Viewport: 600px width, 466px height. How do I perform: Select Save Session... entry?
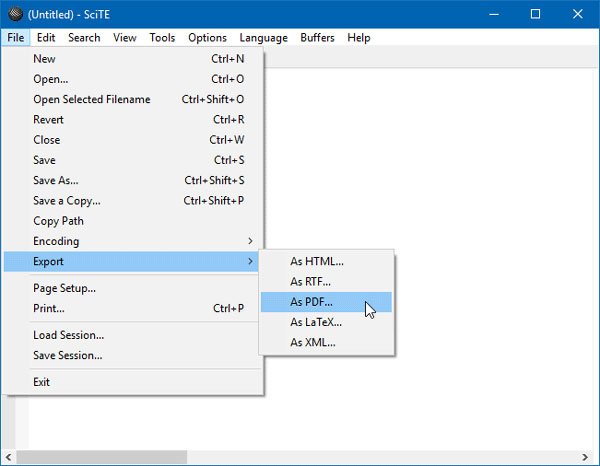click(x=132, y=355)
